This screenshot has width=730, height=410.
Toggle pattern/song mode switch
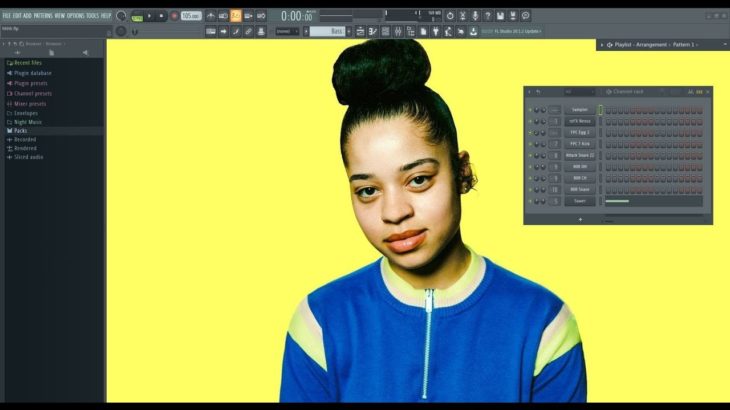click(x=137, y=16)
